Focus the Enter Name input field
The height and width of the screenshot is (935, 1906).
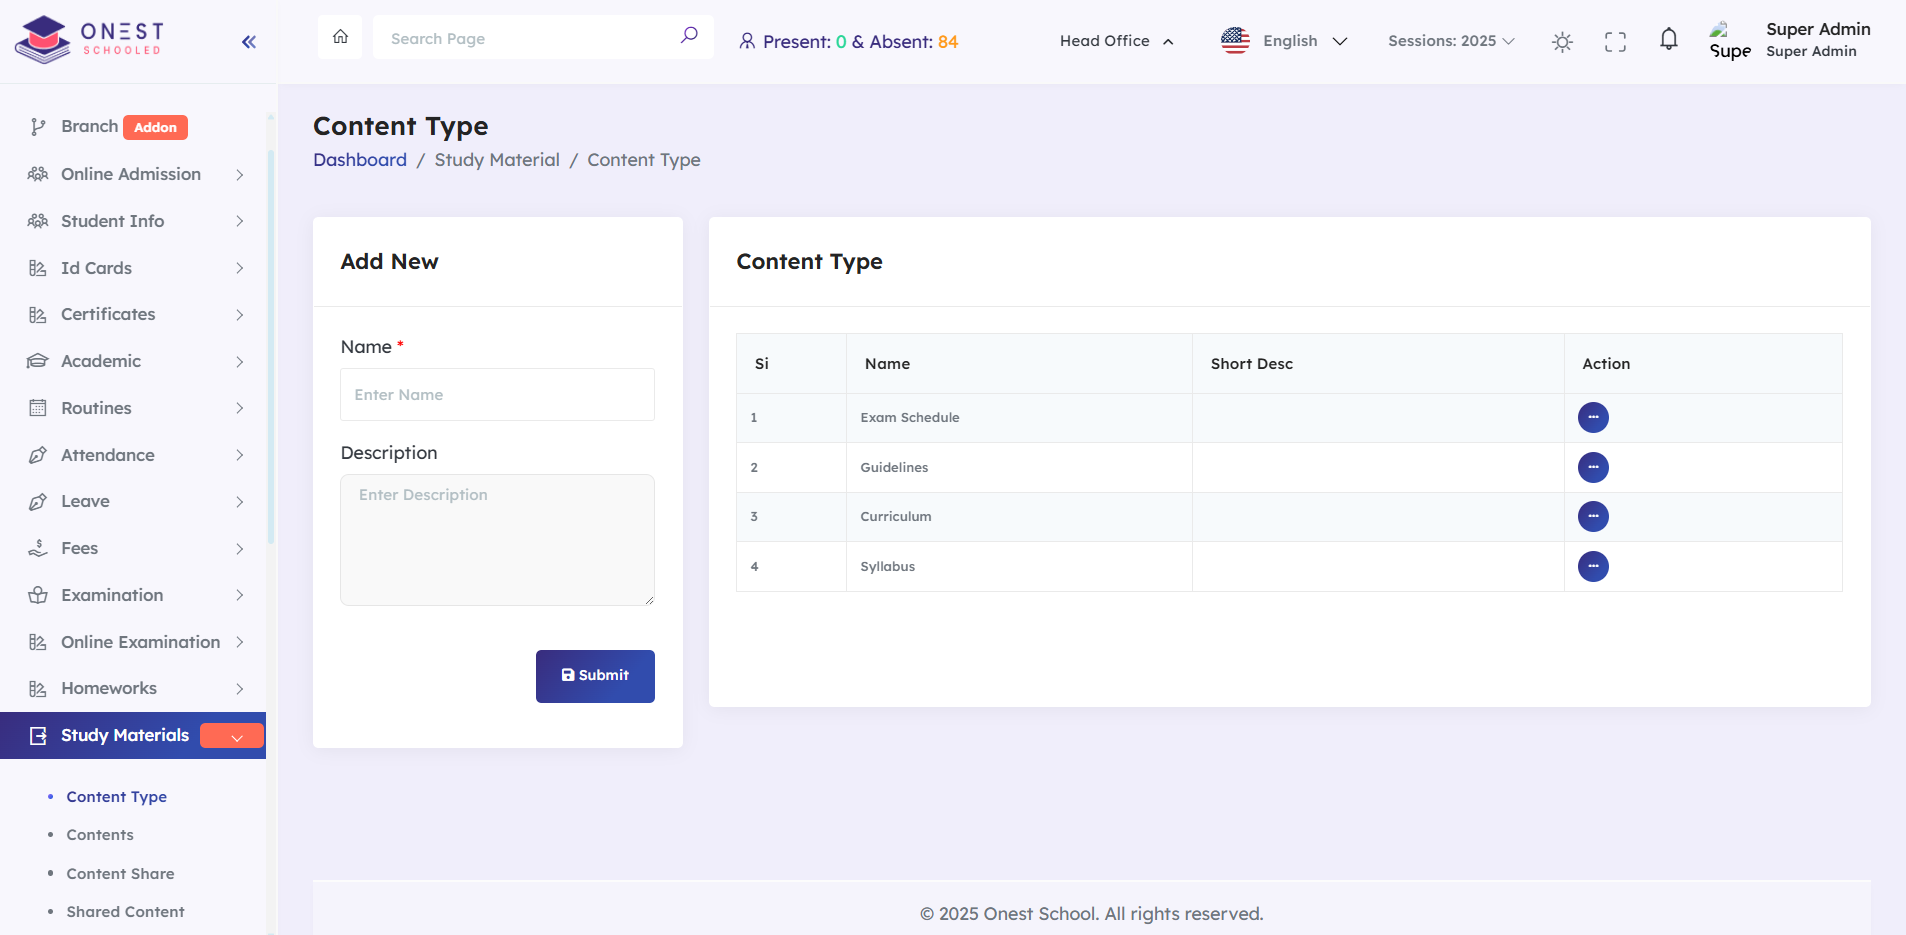point(497,395)
